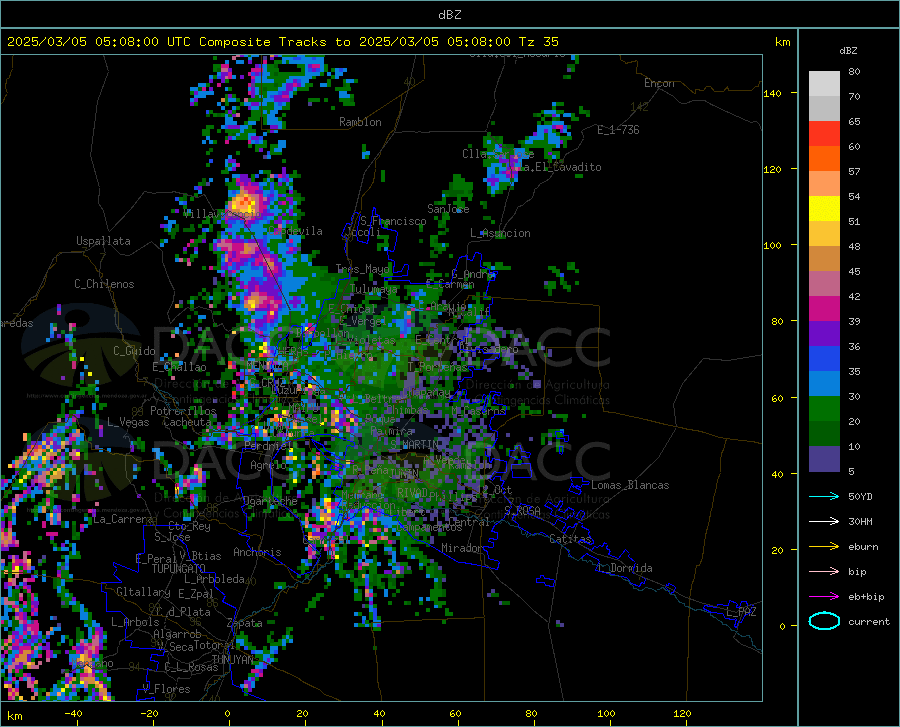Screen dimensions: 900x727
Task: Click the cyan 50YD arrow in legend
Action: pos(824,496)
